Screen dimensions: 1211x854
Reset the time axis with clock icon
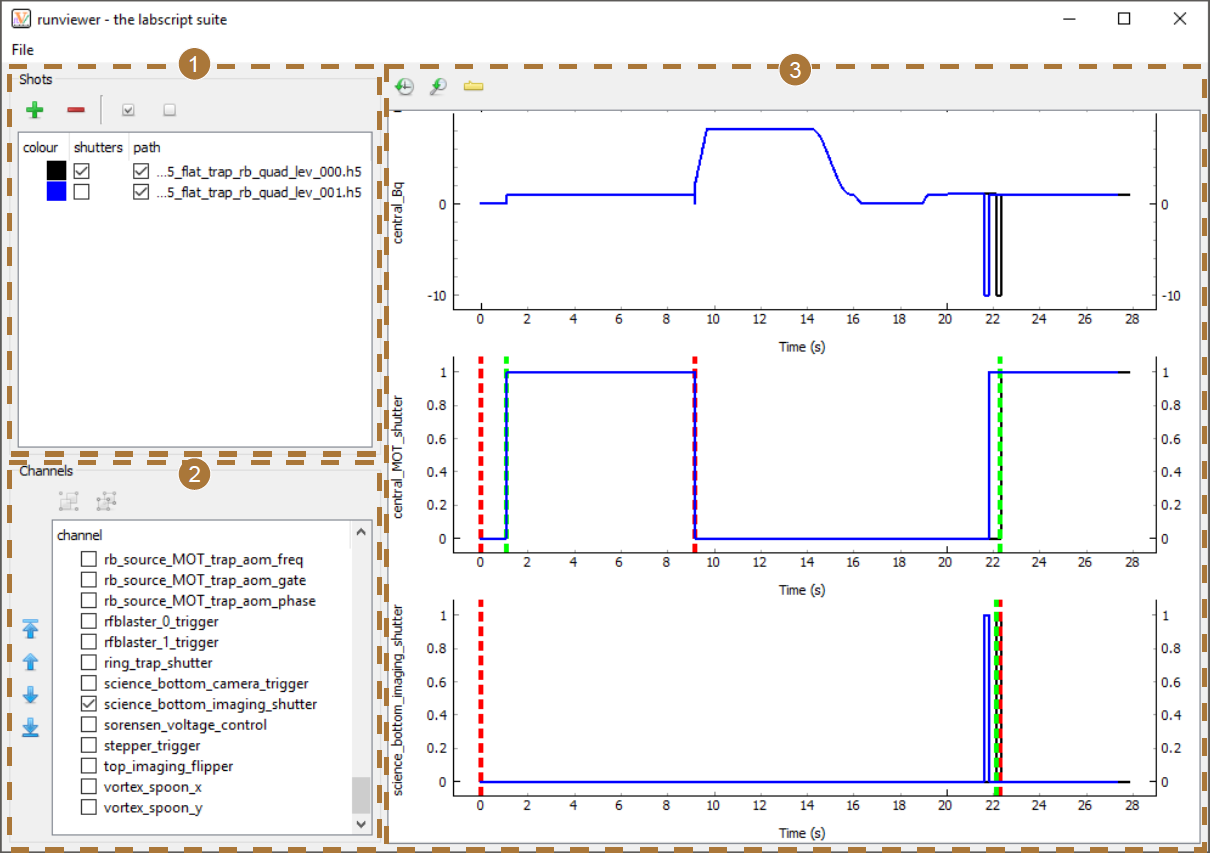[404, 87]
